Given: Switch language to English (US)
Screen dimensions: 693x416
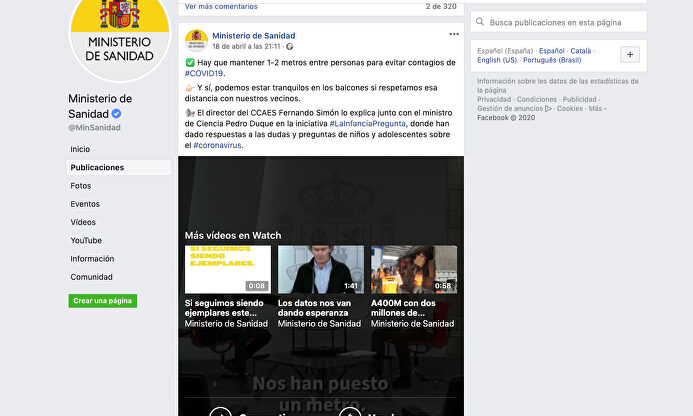Looking at the screenshot, I should coord(497,60).
